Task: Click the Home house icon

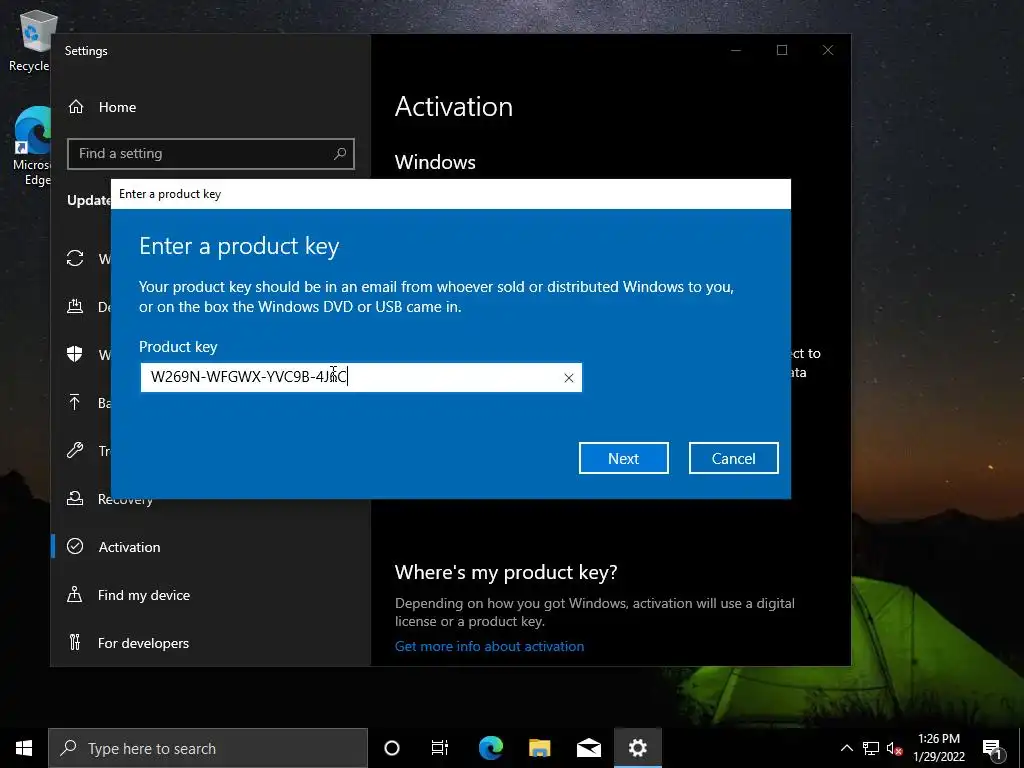Action: coord(76,106)
